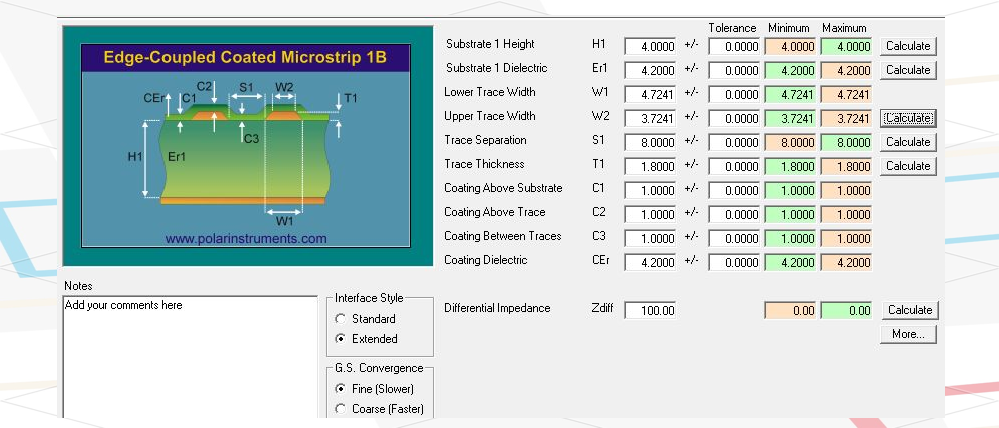
Task: Click the CEr coating dielectric value field
Action: tap(650, 262)
